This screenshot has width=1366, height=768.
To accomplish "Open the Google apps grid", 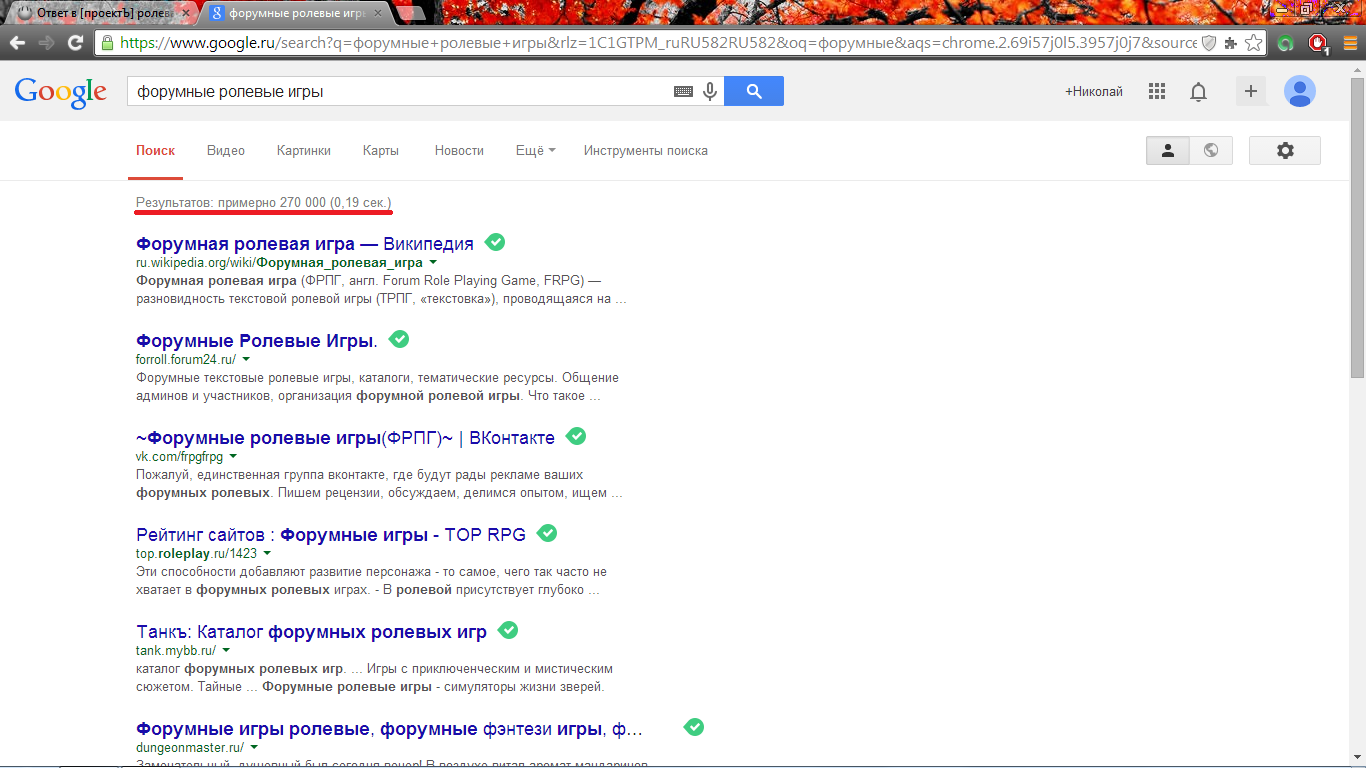I will click(1157, 91).
